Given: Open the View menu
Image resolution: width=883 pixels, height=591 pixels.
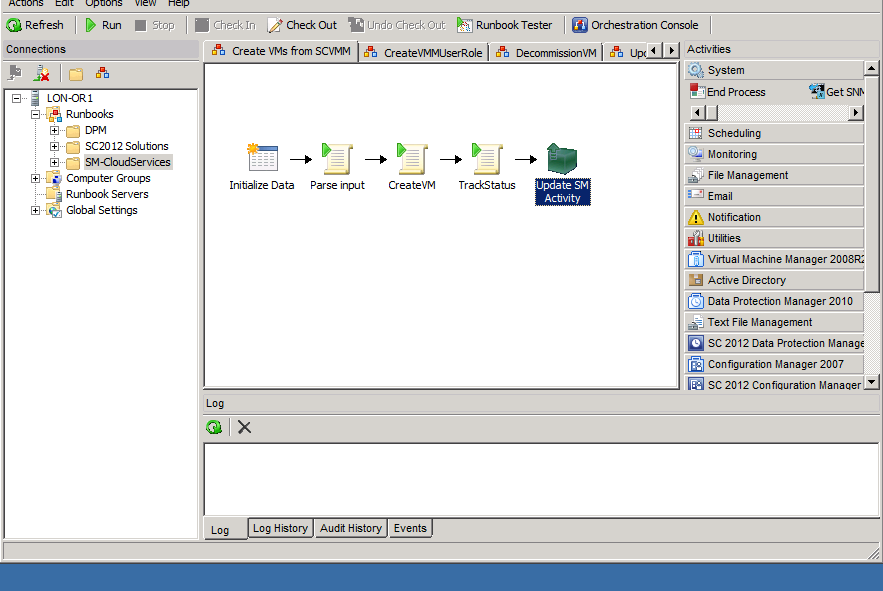Looking at the screenshot, I should click(x=145, y=3).
